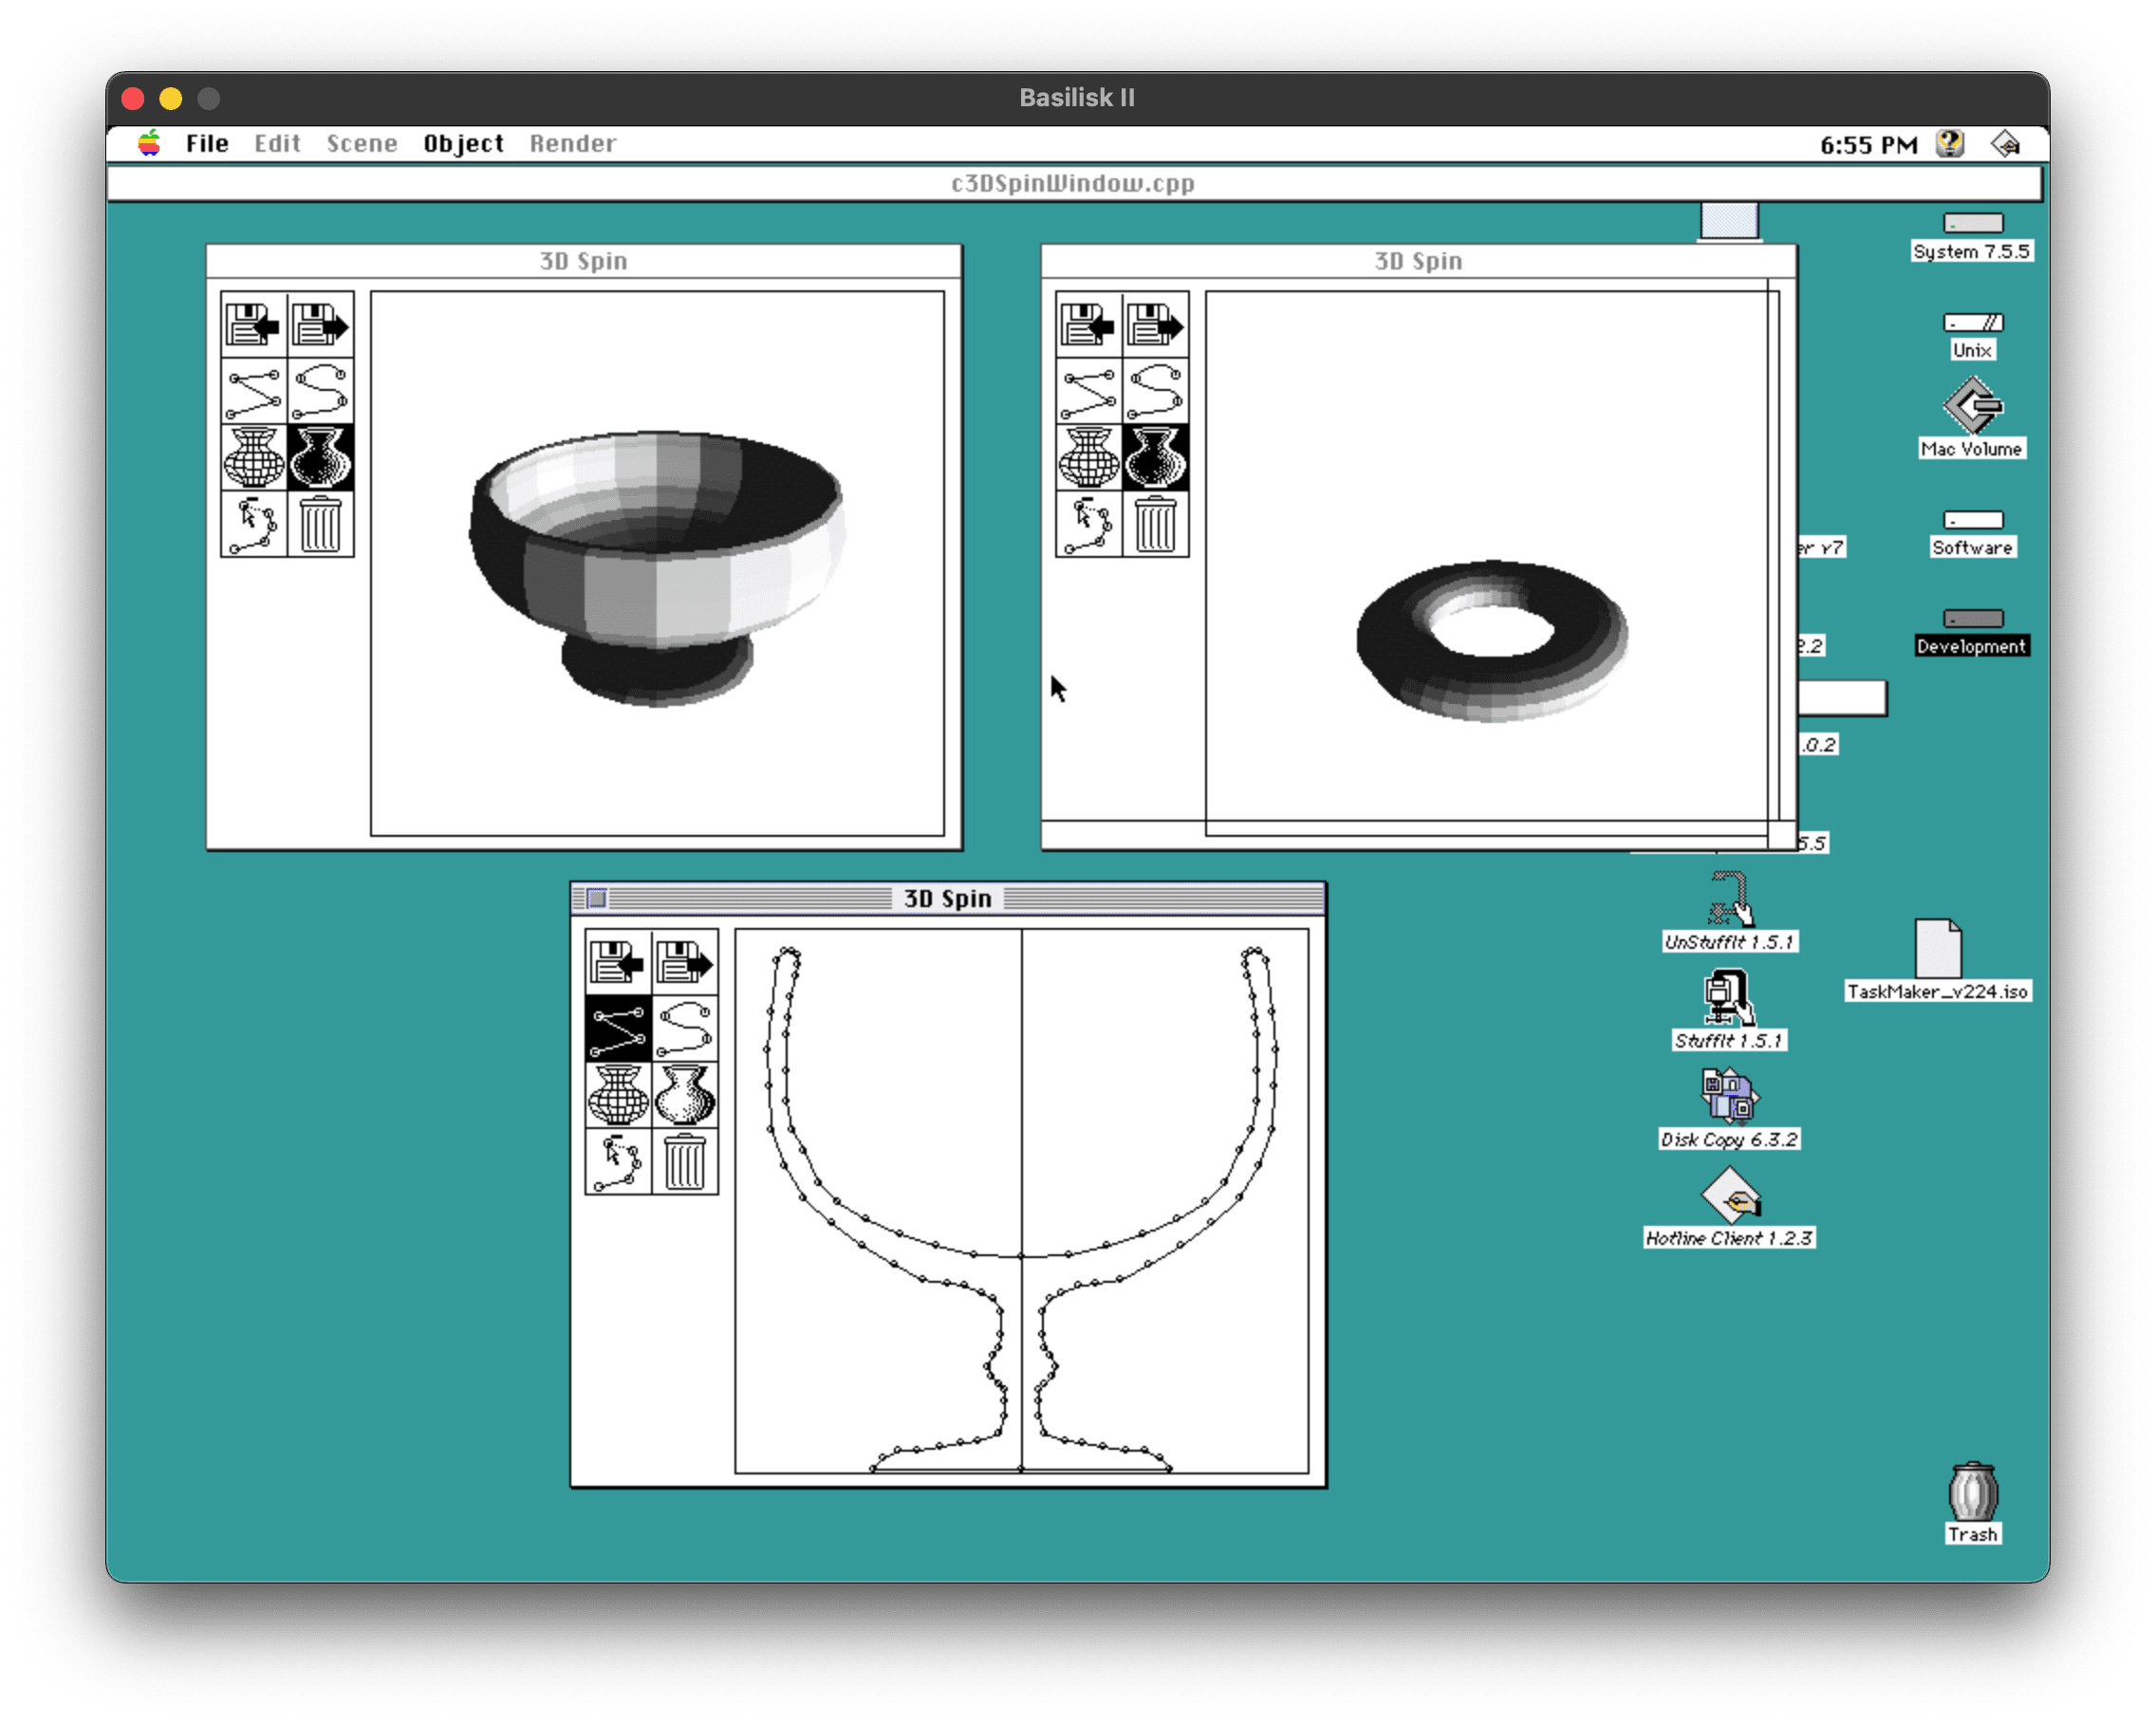2156x1723 pixels.
Task: Click the rendered bowl in the left window
Action: [x=656, y=567]
